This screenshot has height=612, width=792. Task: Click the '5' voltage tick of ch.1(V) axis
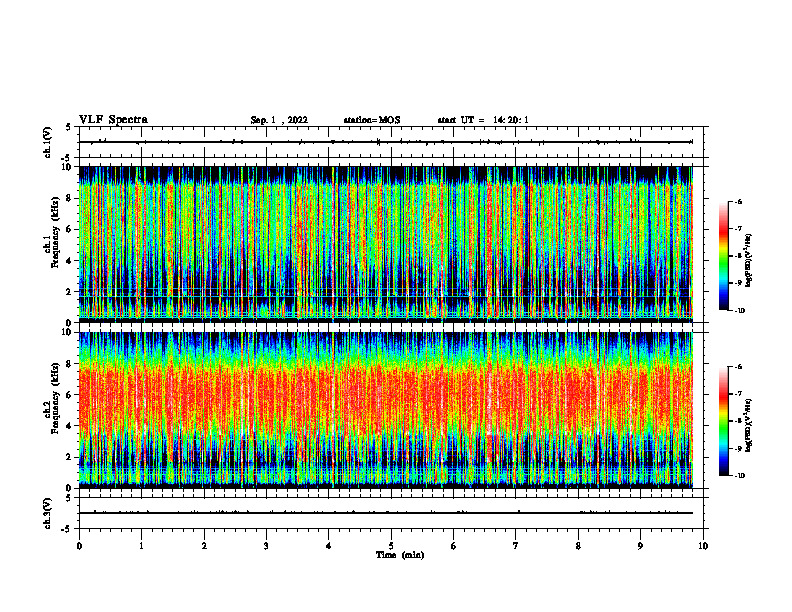pos(69,128)
